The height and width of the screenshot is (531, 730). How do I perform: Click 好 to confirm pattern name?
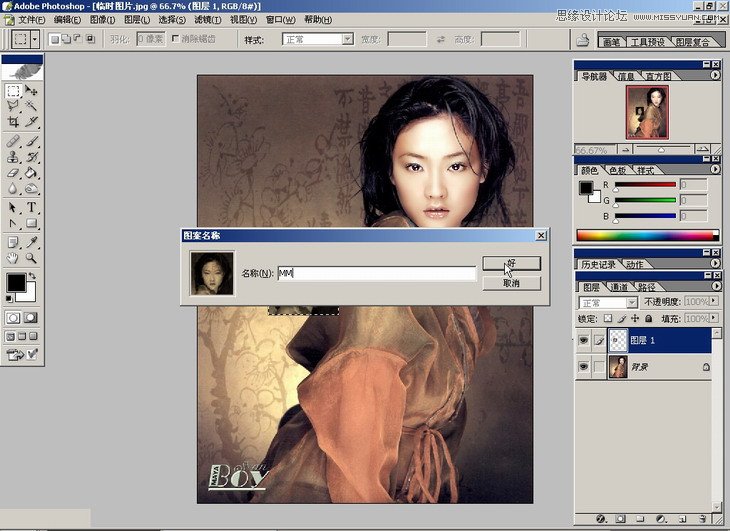(x=512, y=263)
